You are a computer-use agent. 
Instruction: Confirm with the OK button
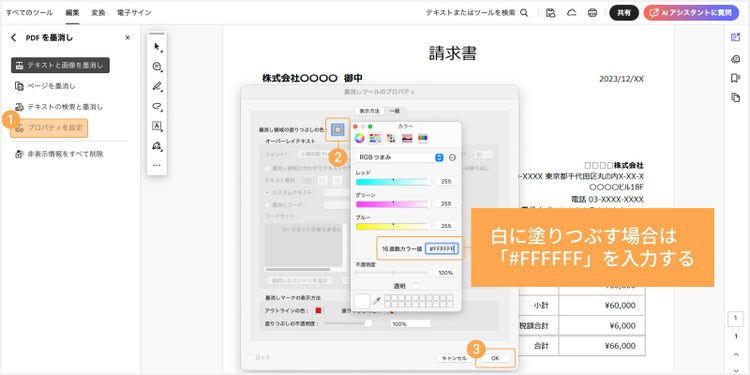click(496, 358)
